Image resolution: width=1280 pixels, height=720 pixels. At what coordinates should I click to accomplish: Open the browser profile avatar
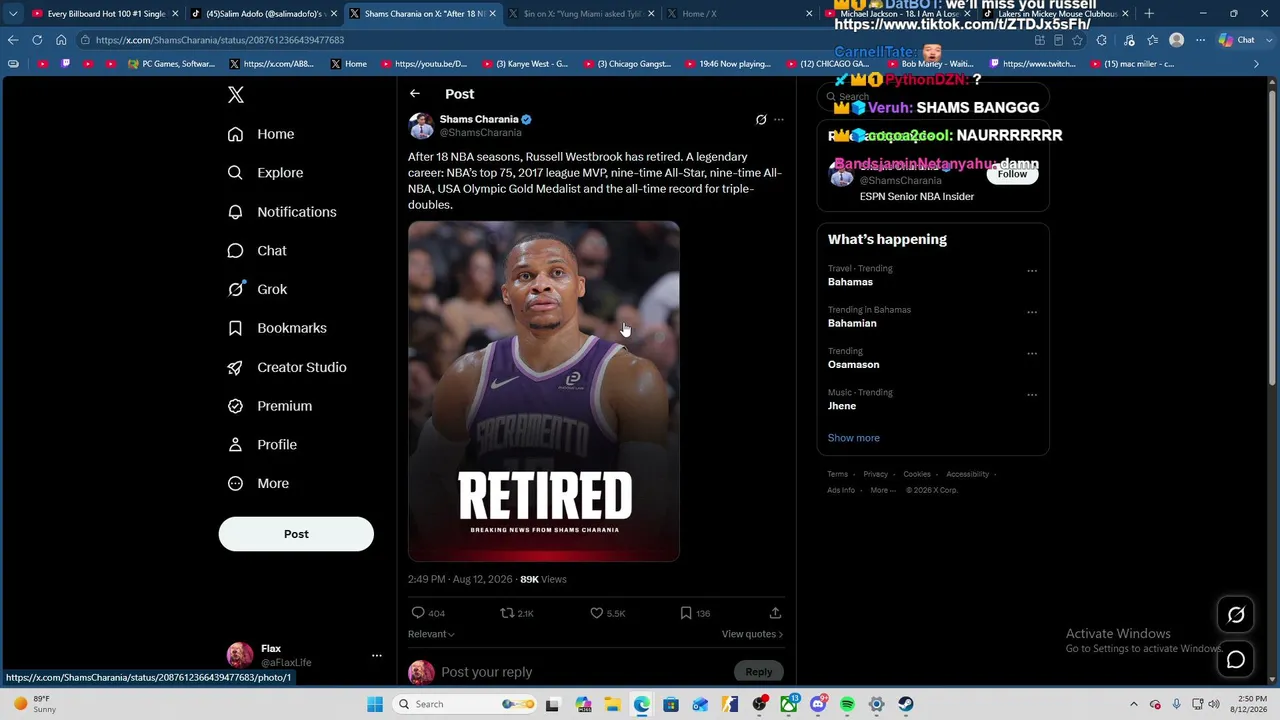click(x=1176, y=40)
